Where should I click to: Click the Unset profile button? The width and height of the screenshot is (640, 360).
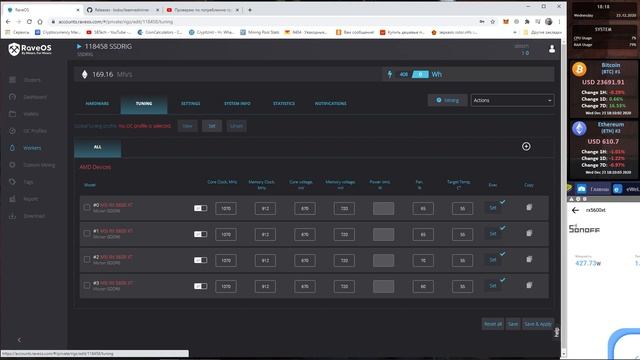coord(236,126)
